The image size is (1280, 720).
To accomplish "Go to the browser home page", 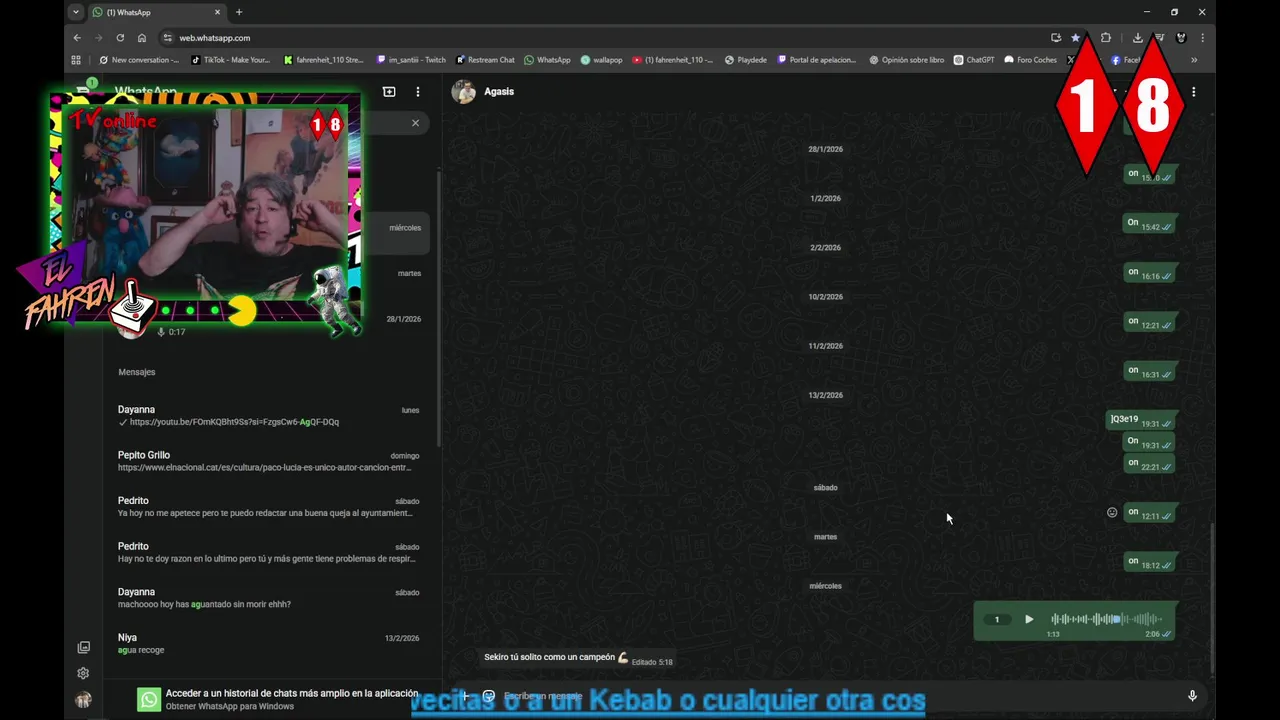I will click(142, 38).
